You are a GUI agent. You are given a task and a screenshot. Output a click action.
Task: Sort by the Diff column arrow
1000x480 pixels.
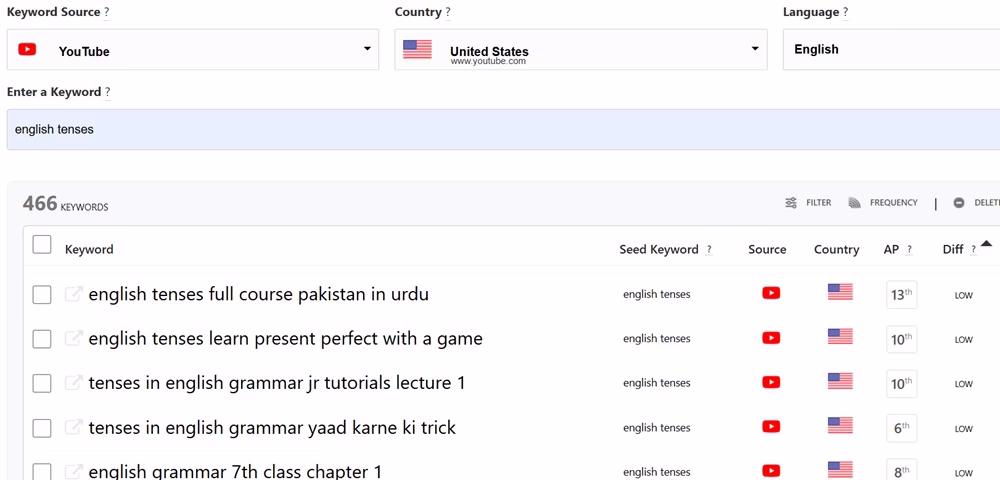tap(986, 244)
